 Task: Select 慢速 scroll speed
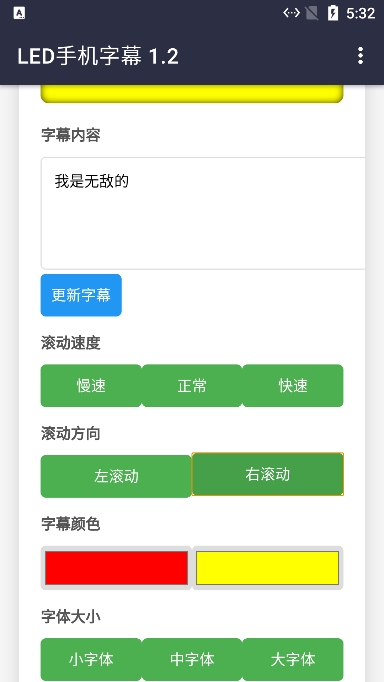point(91,385)
